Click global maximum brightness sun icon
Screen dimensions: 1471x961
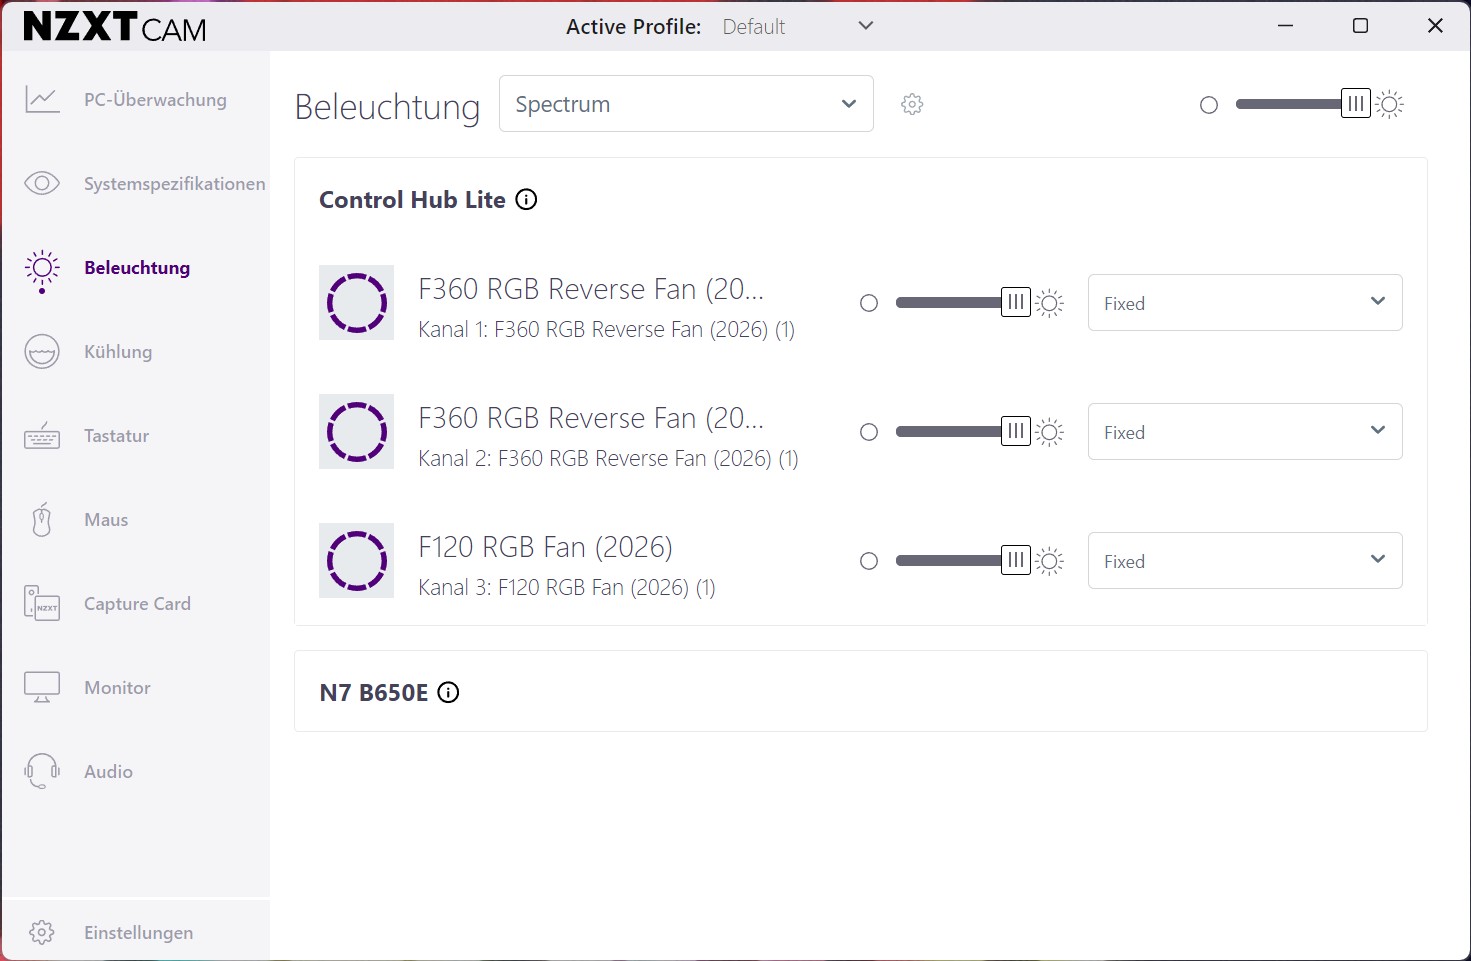(x=1390, y=104)
